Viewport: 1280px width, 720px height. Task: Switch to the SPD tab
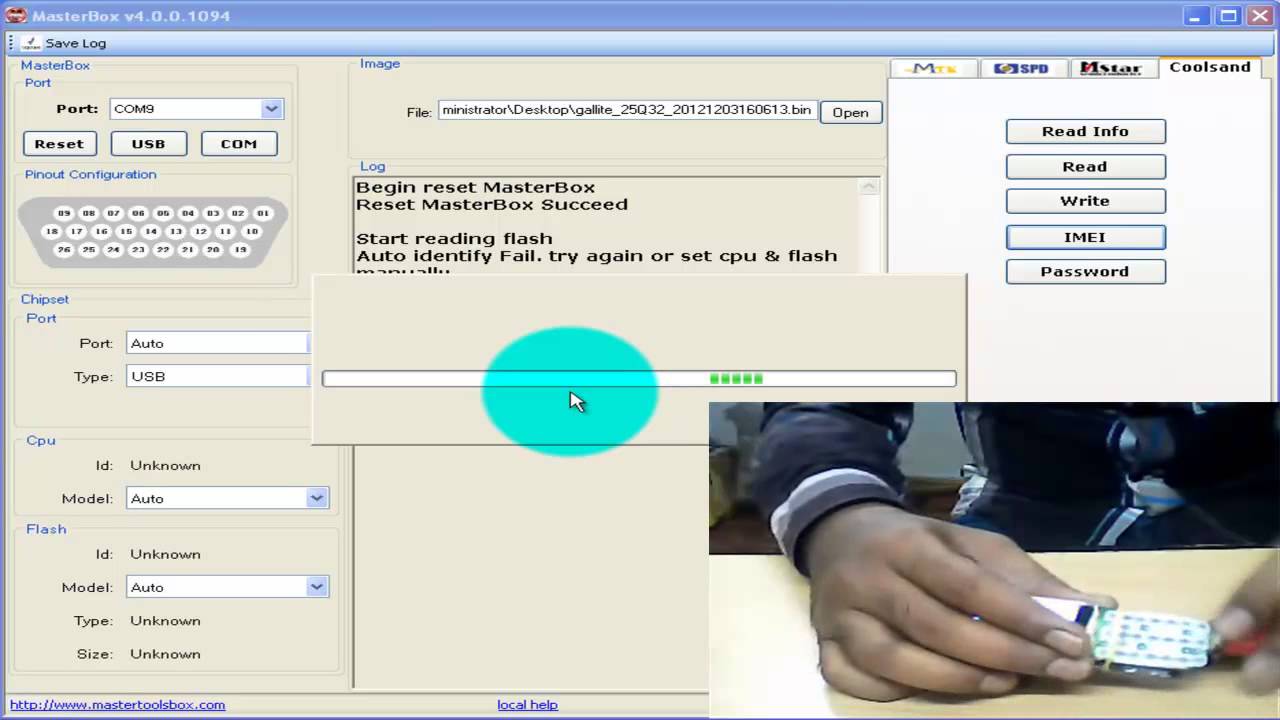[1022, 68]
